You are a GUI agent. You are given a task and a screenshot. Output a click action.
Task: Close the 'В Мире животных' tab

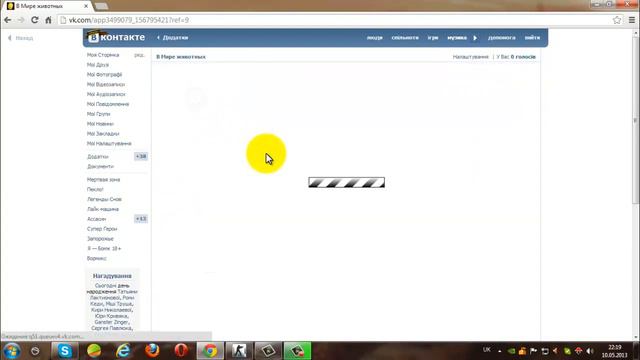coord(86,6)
